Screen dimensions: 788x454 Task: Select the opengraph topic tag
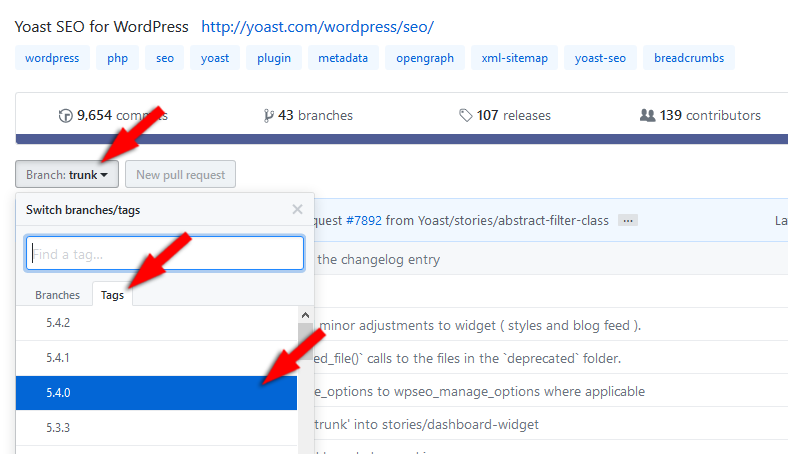pyautogui.click(x=425, y=58)
